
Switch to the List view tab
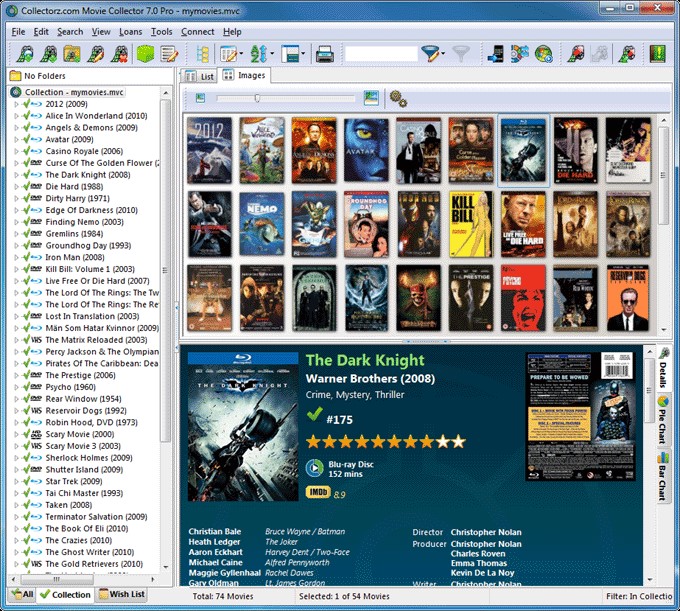[199, 76]
